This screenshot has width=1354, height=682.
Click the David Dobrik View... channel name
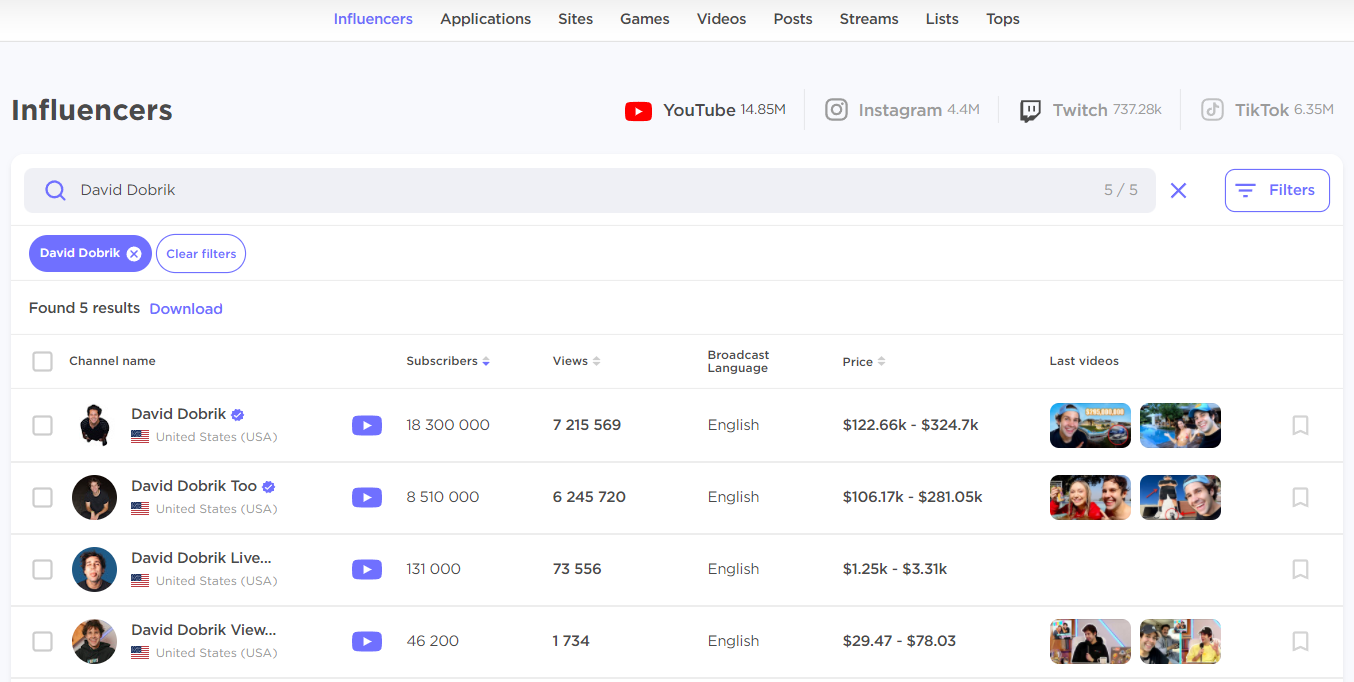point(203,630)
